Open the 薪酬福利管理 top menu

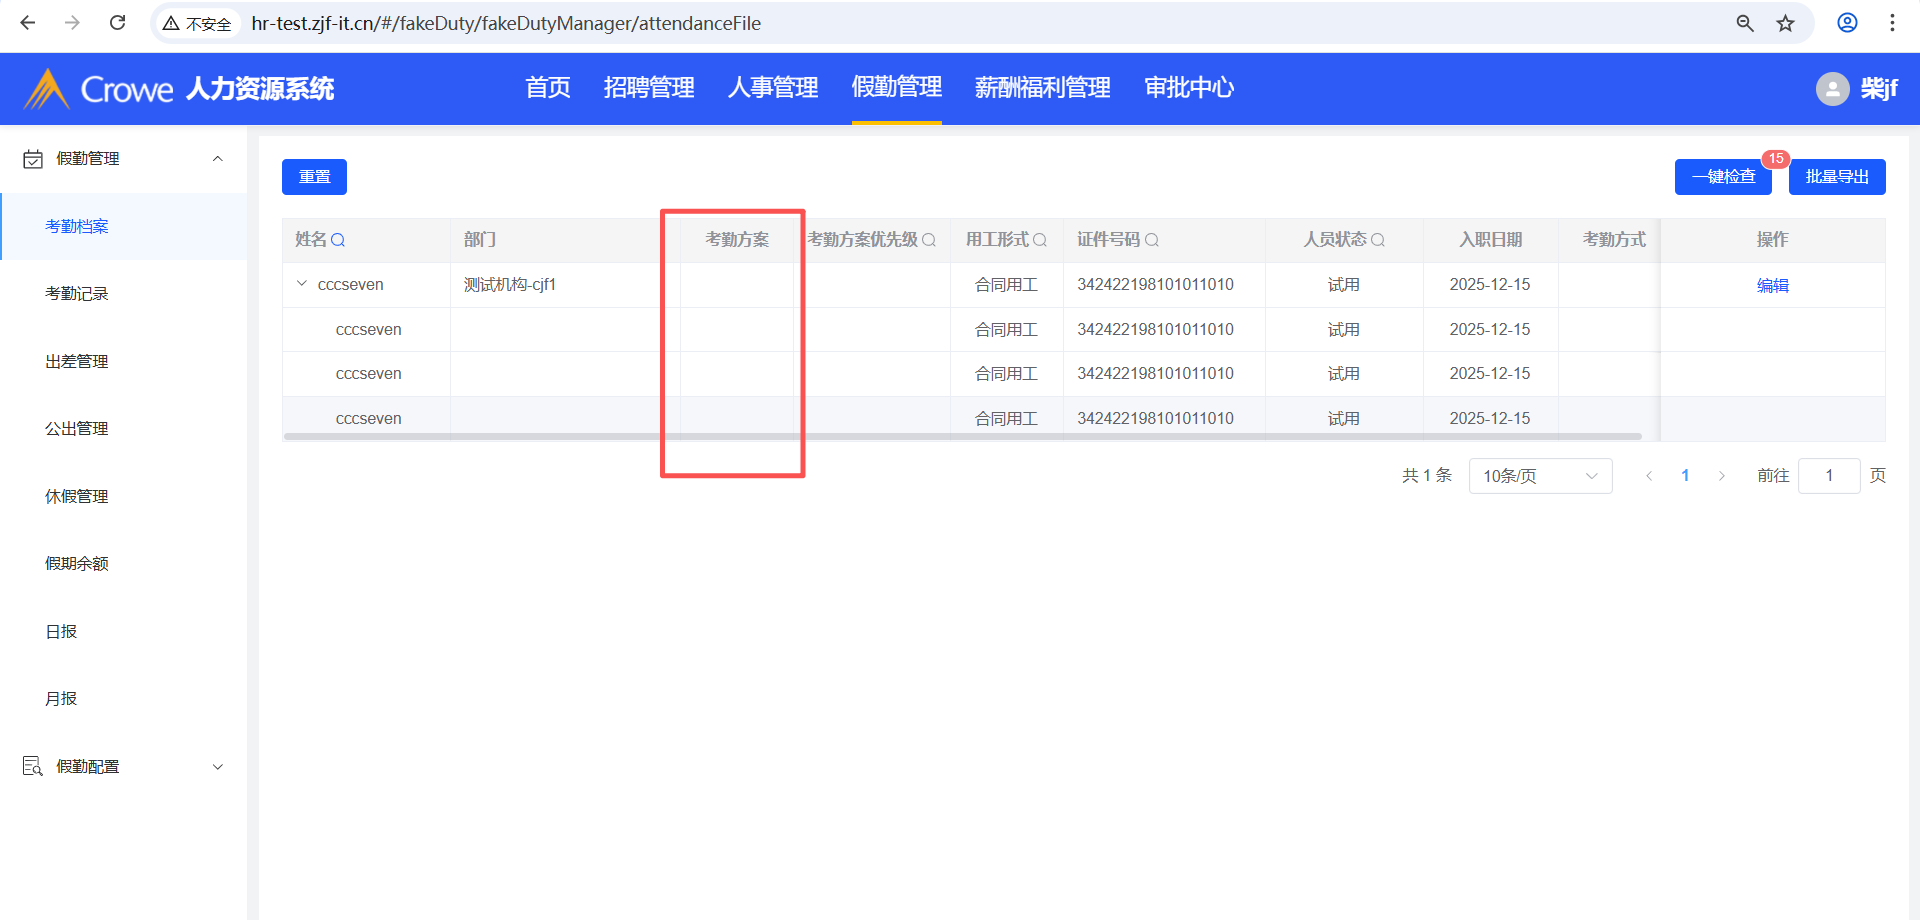[x=1043, y=88]
